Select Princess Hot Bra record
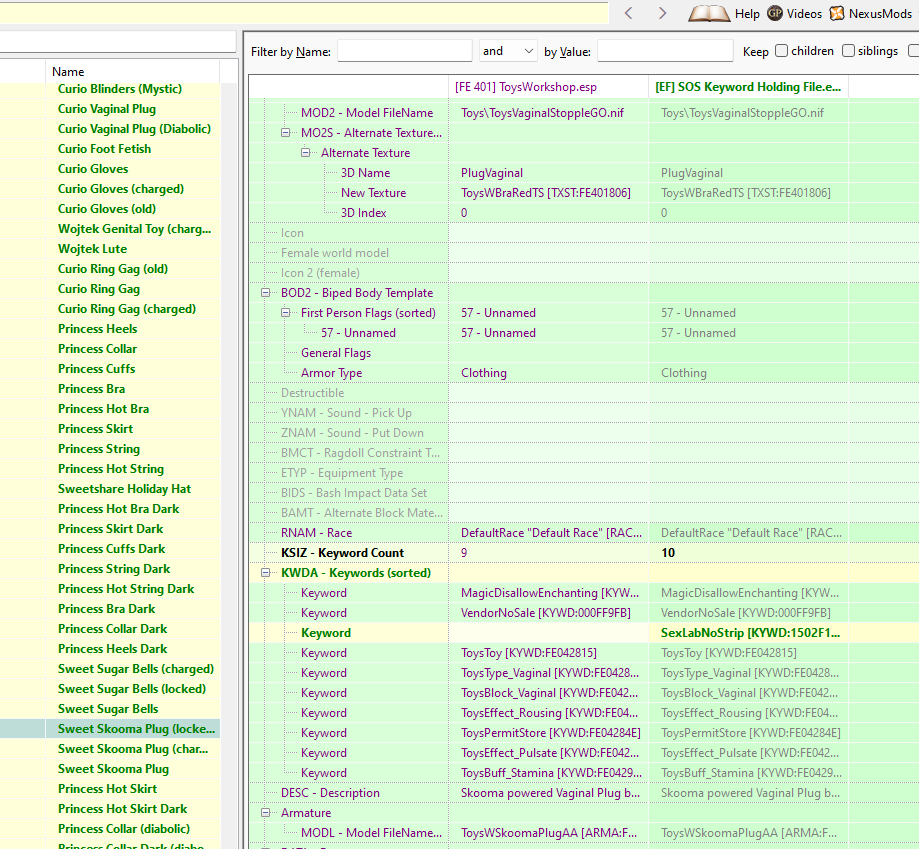Image resolution: width=919 pixels, height=849 pixels. click(103, 409)
